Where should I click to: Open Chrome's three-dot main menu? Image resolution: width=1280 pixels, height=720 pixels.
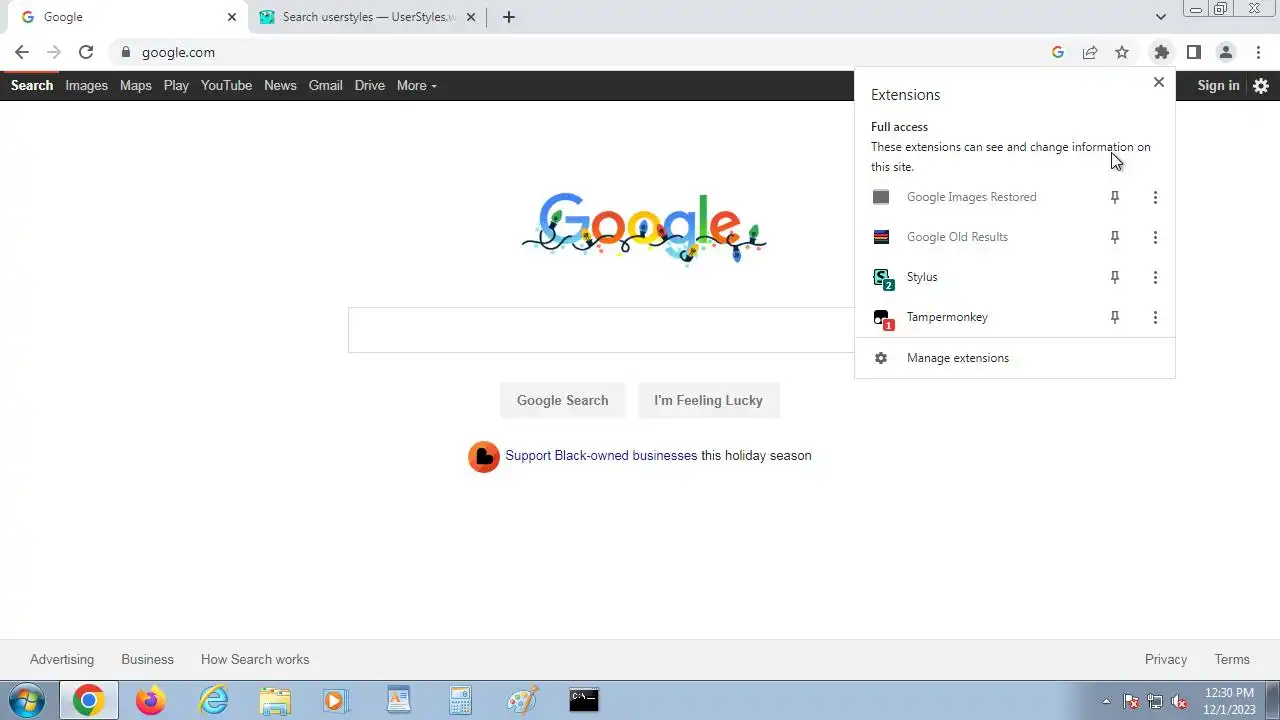pyautogui.click(x=1258, y=52)
